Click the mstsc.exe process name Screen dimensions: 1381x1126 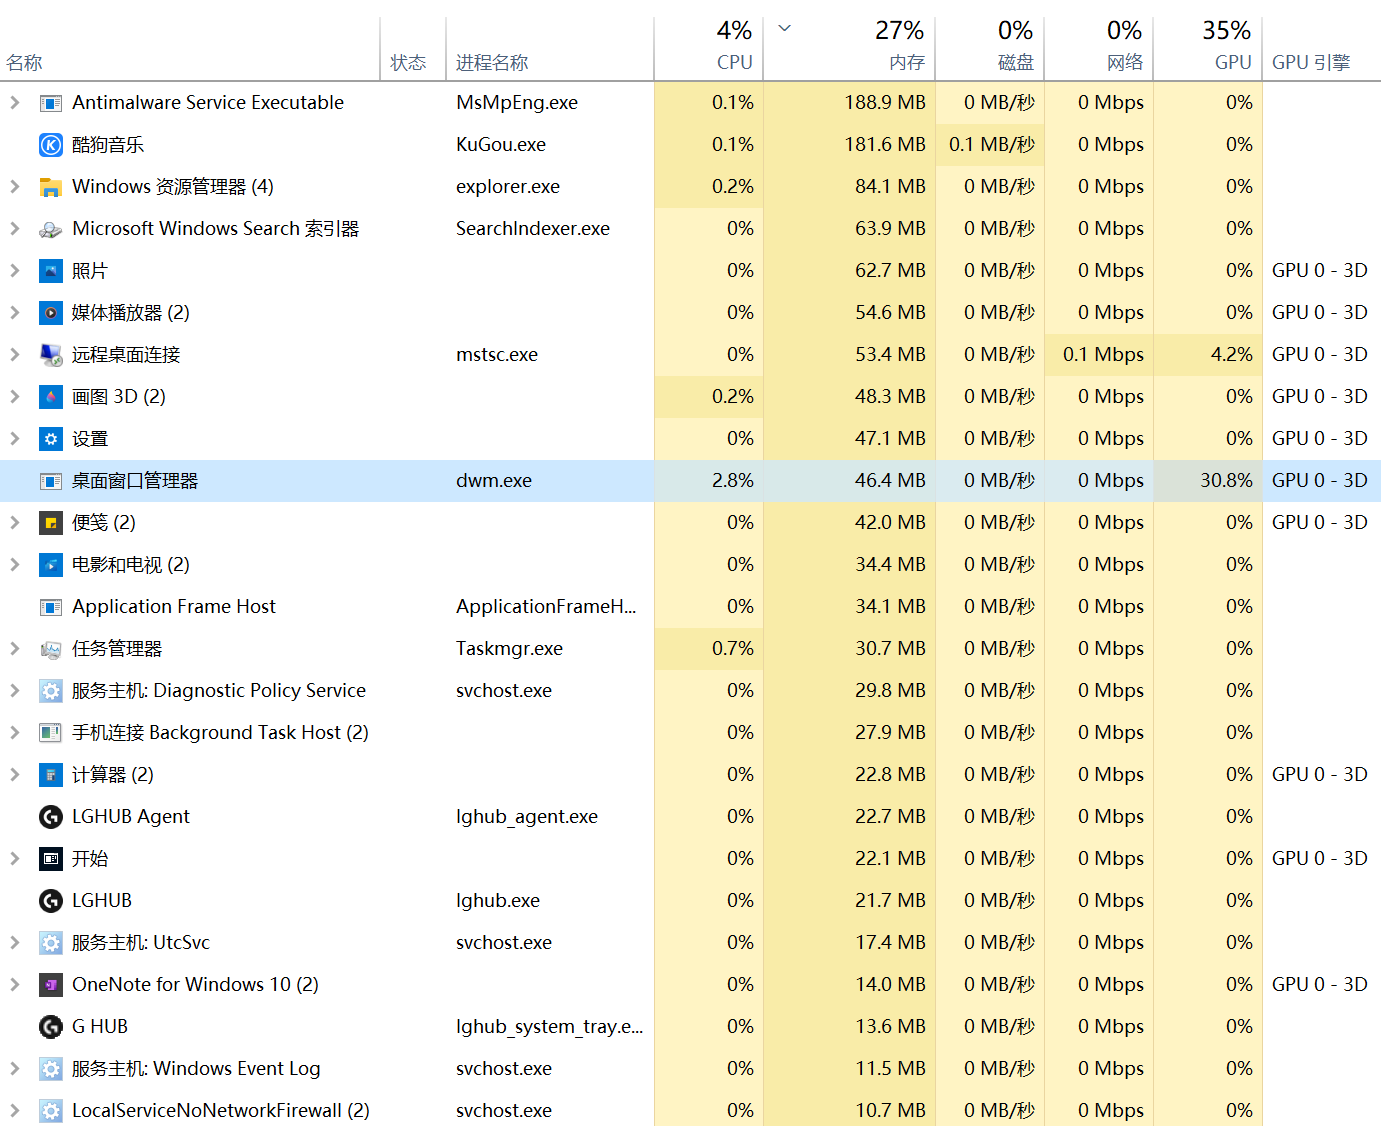point(497,355)
